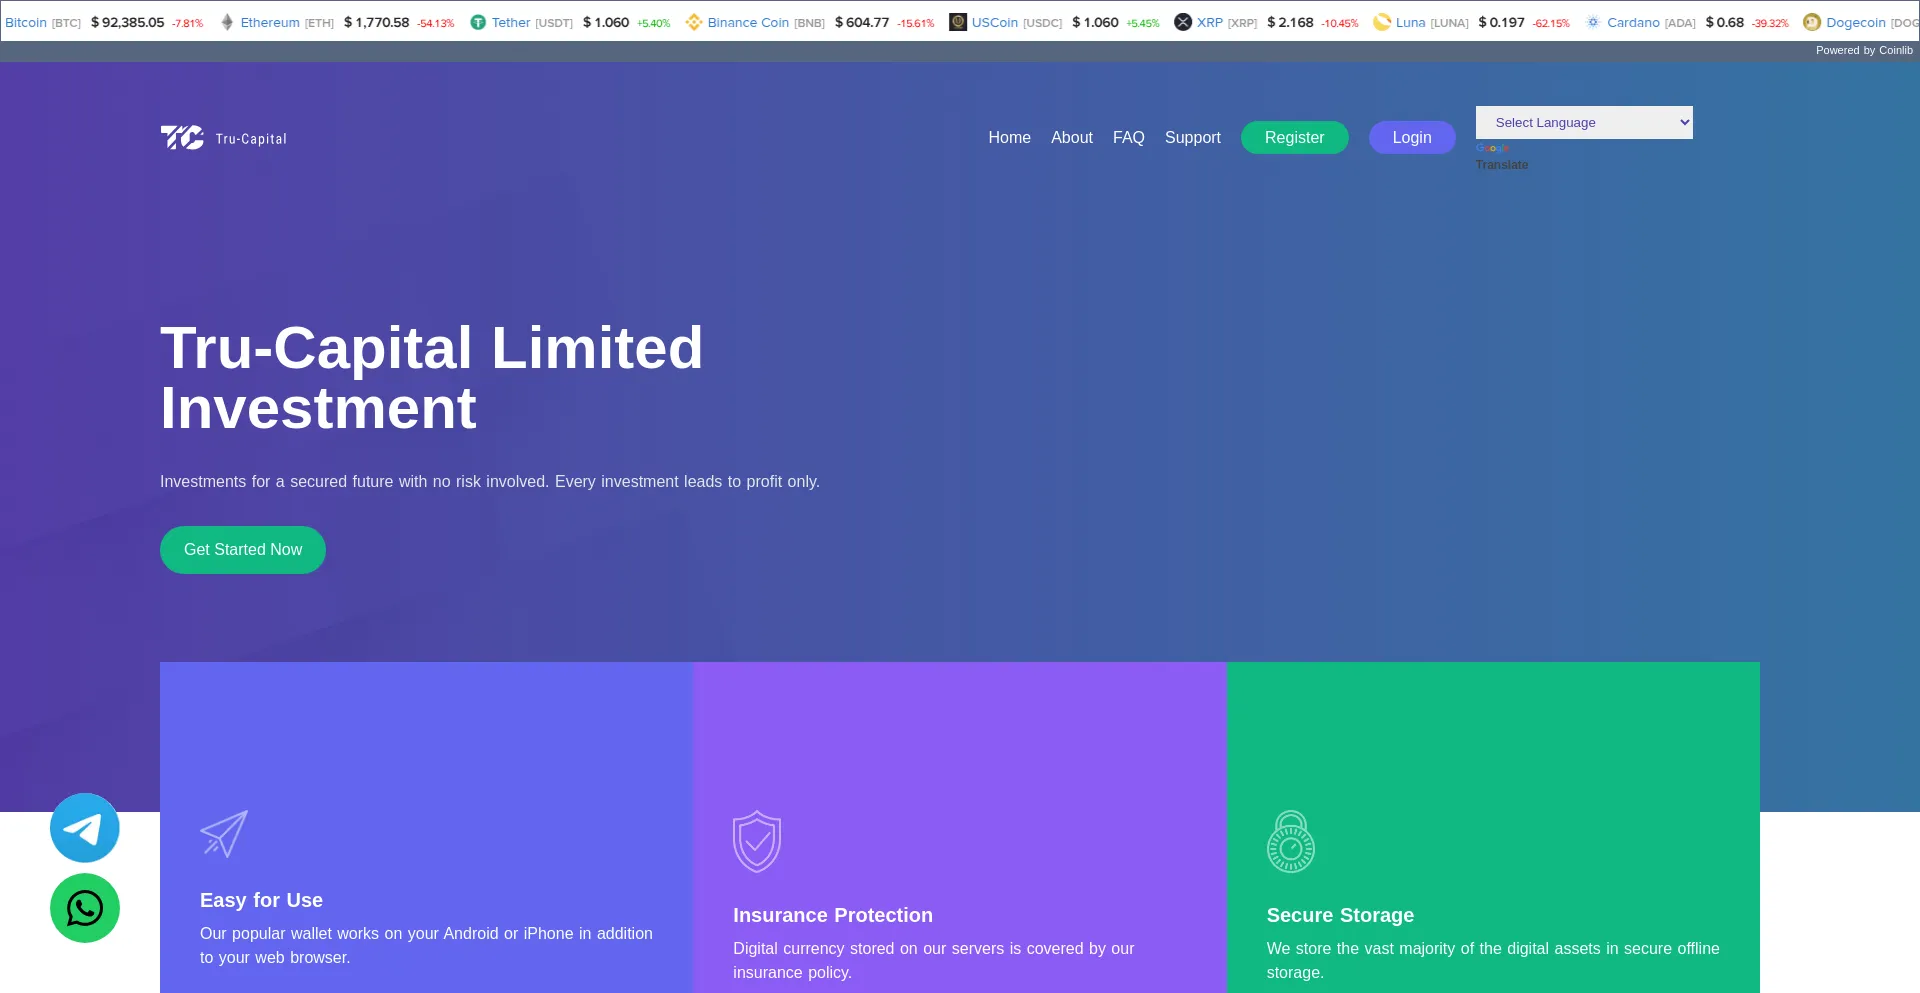
Task: Select the Tether icon in the price bar
Action: click(477, 21)
